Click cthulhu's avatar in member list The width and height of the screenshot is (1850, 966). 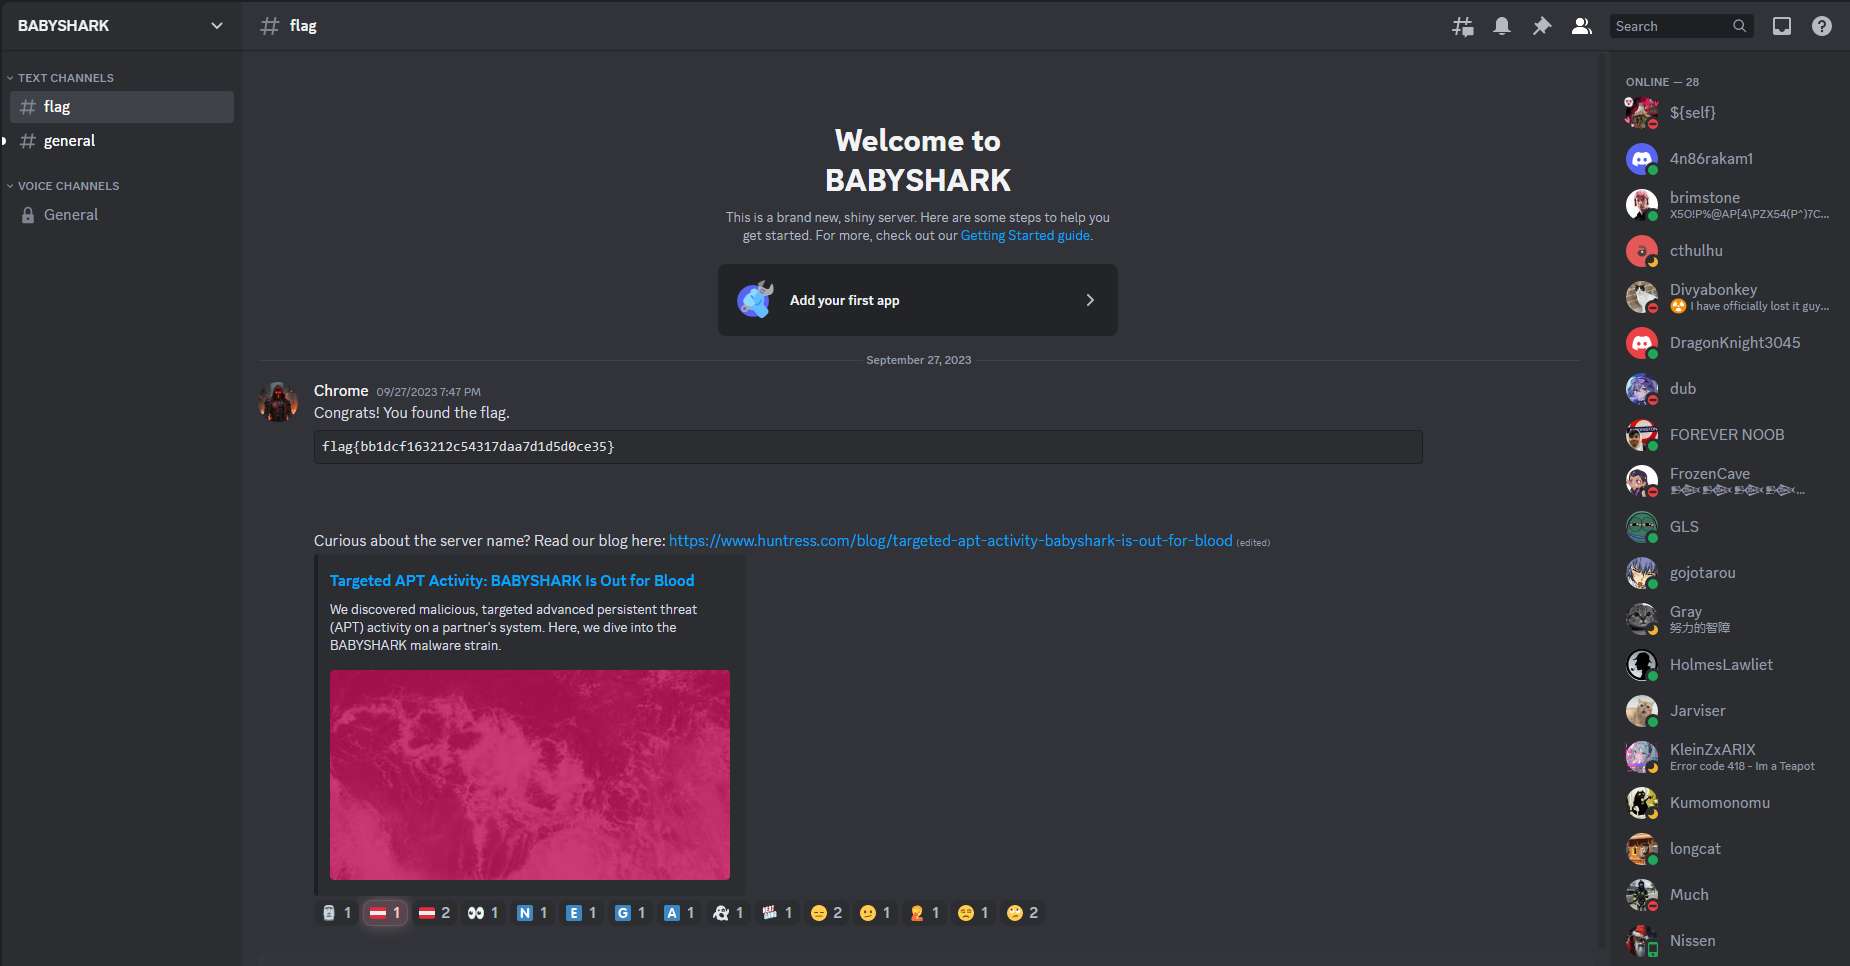coord(1641,251)
